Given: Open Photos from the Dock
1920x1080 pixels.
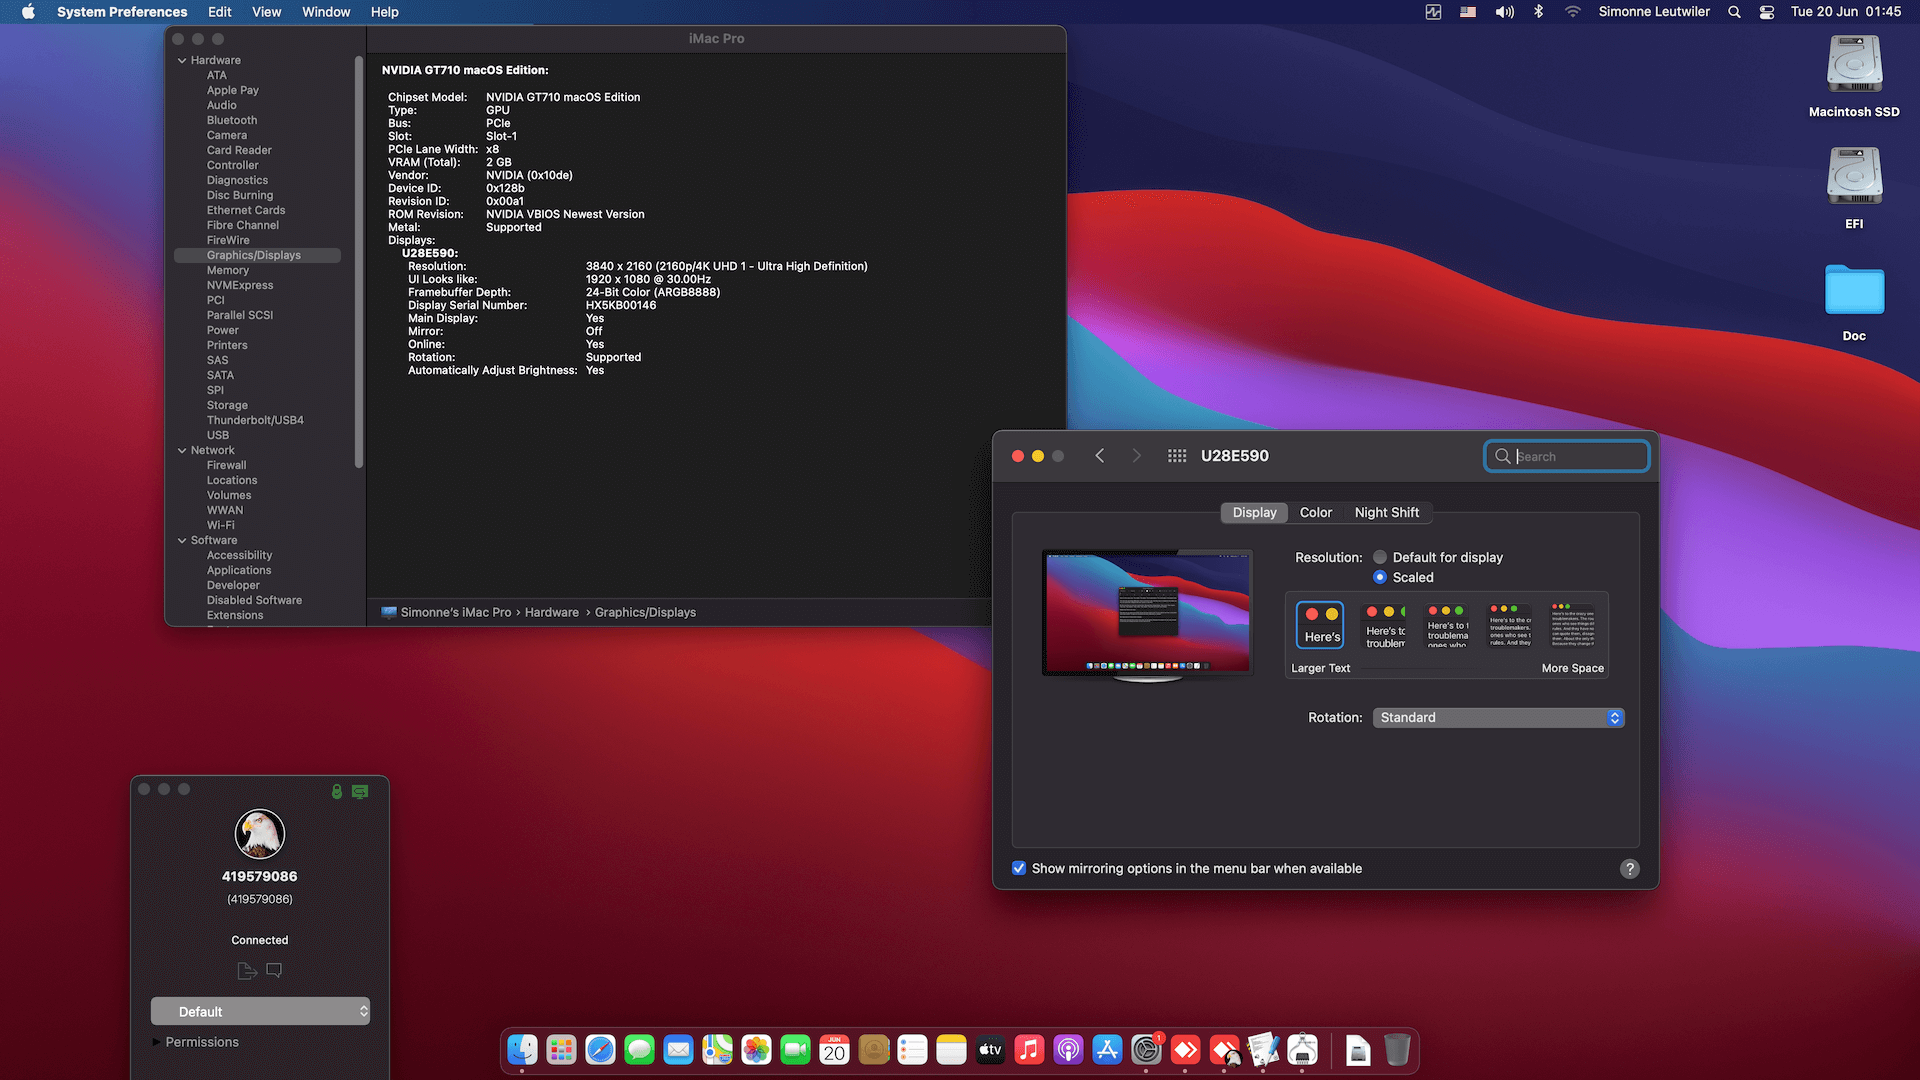Looking at the screenshot, I should 756,1050.
